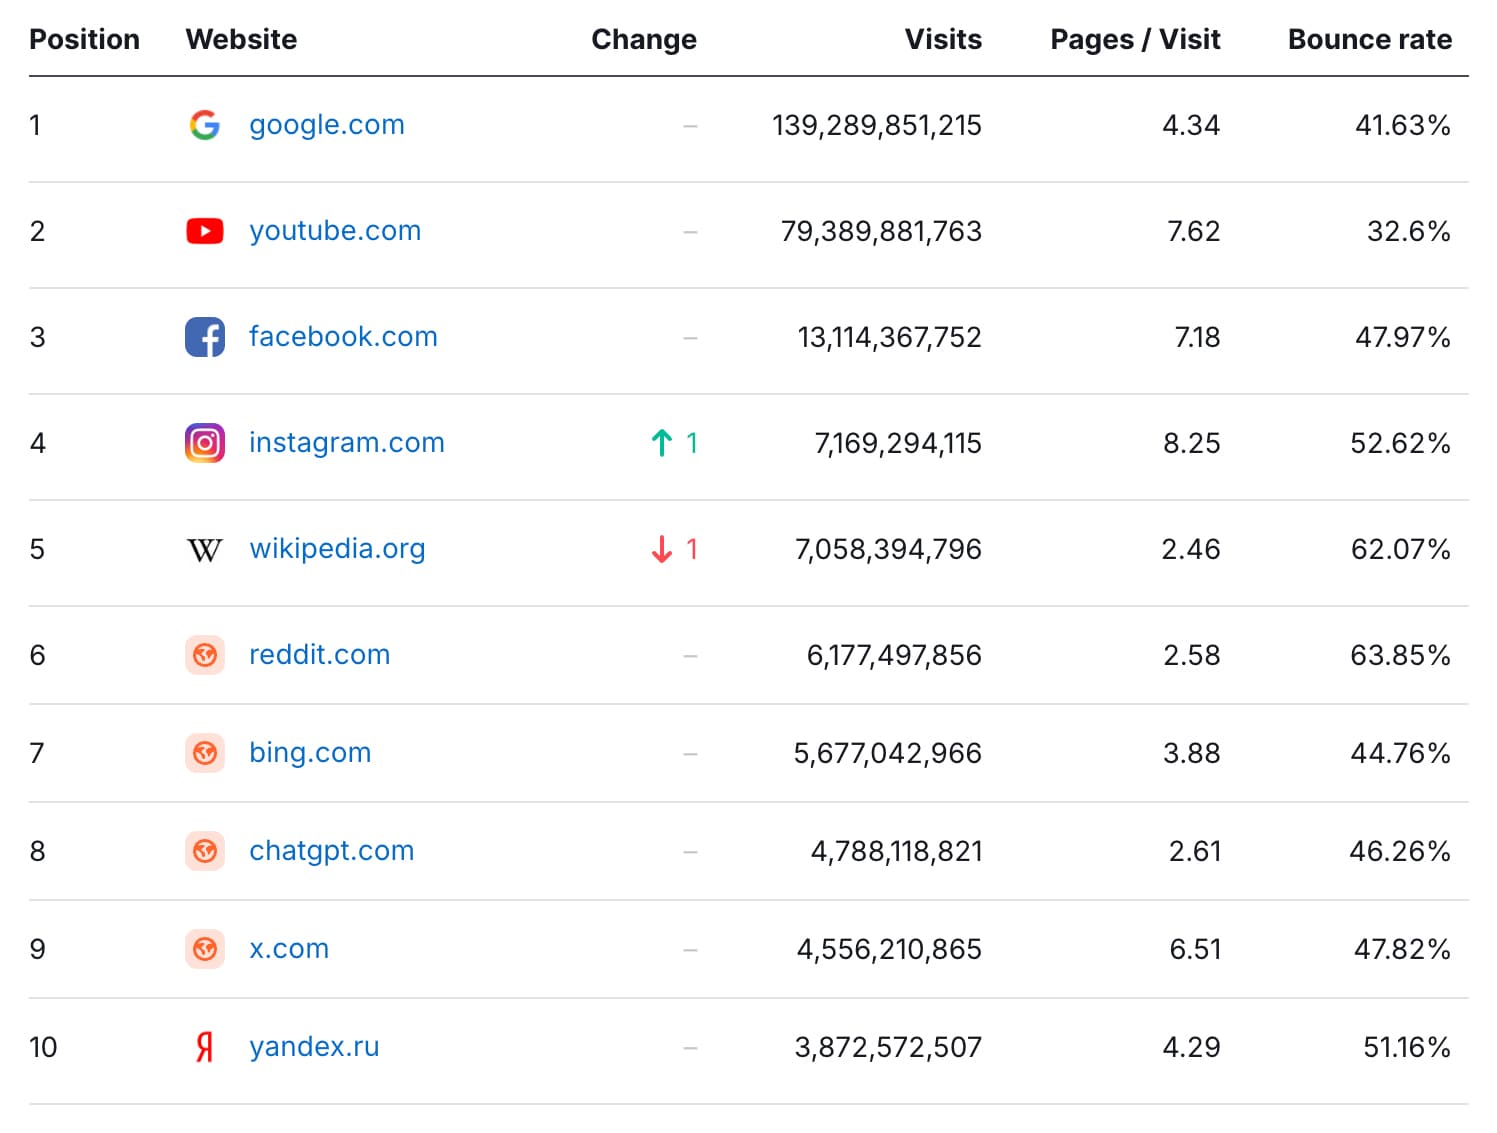
Task: Click pages per visit value 3.88
Action: tap(1192, 753)
